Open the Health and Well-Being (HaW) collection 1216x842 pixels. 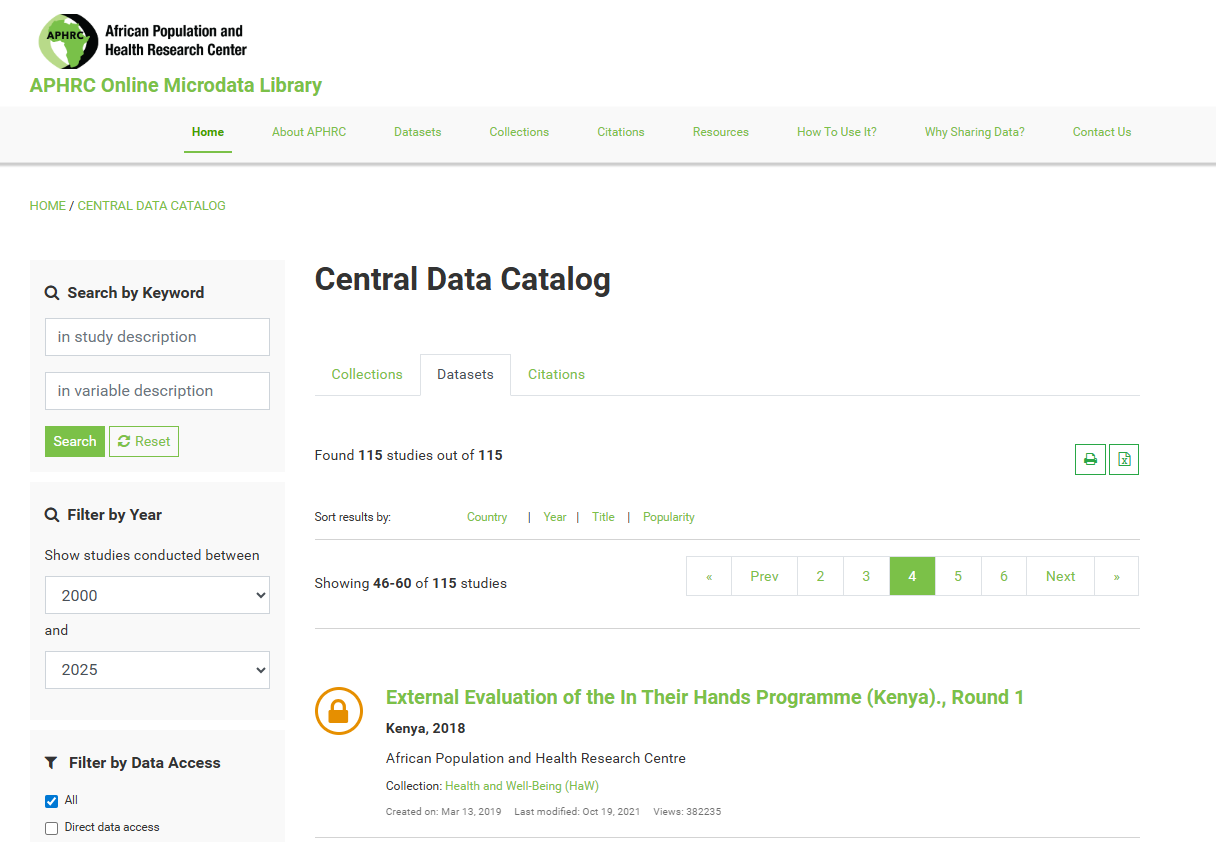pos(521,786)
